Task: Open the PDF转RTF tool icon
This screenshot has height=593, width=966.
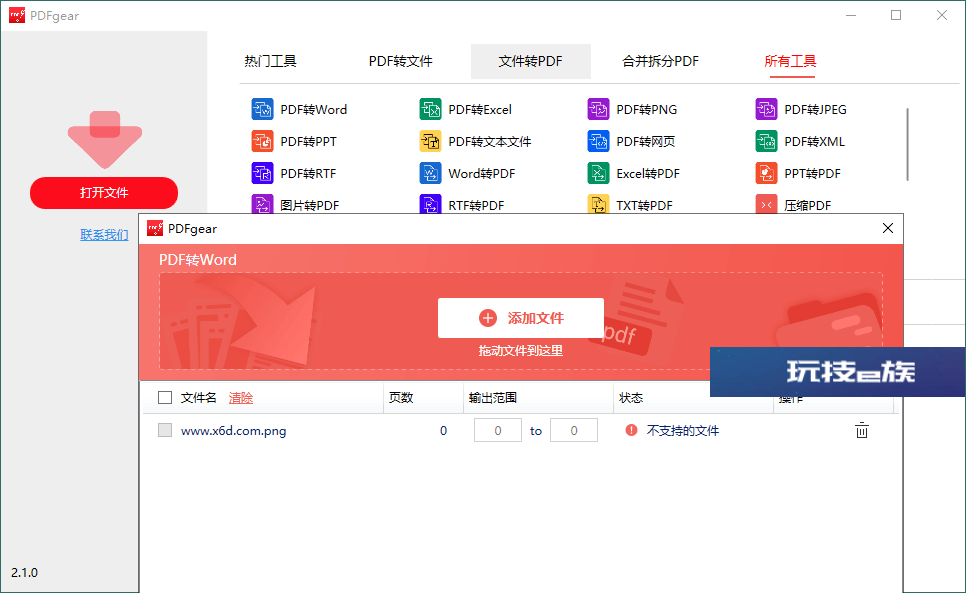Action: pyautogui.click(x=262, y=174)
